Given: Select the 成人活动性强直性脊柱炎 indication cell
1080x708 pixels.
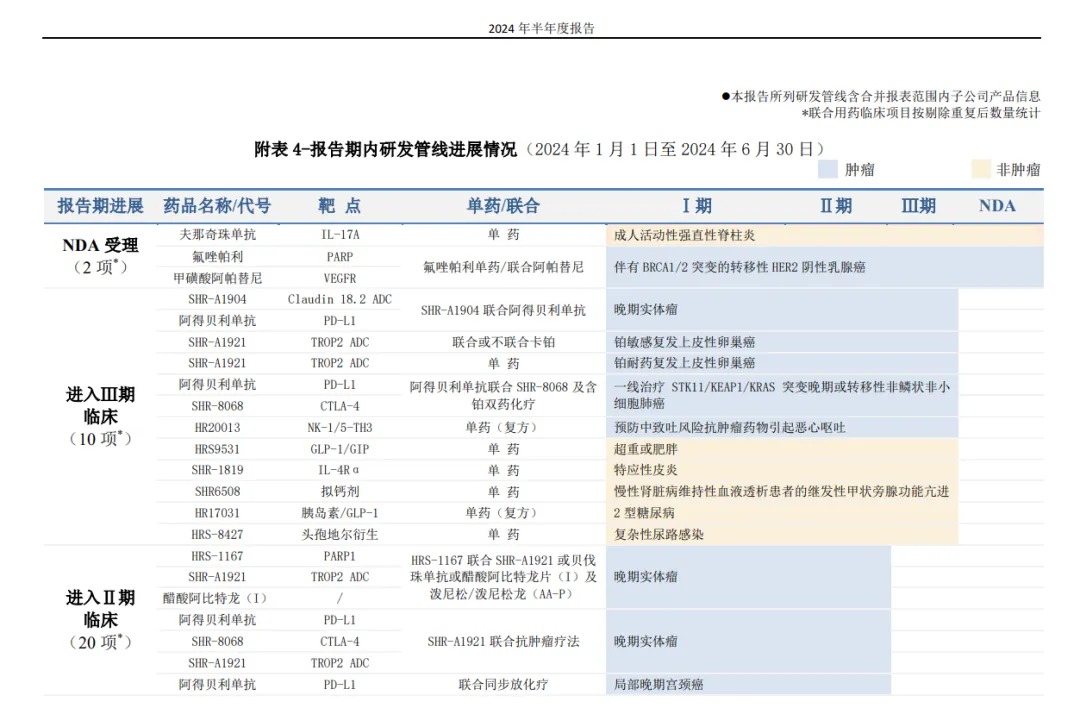Looking at the screenshot, I should 684,235.
